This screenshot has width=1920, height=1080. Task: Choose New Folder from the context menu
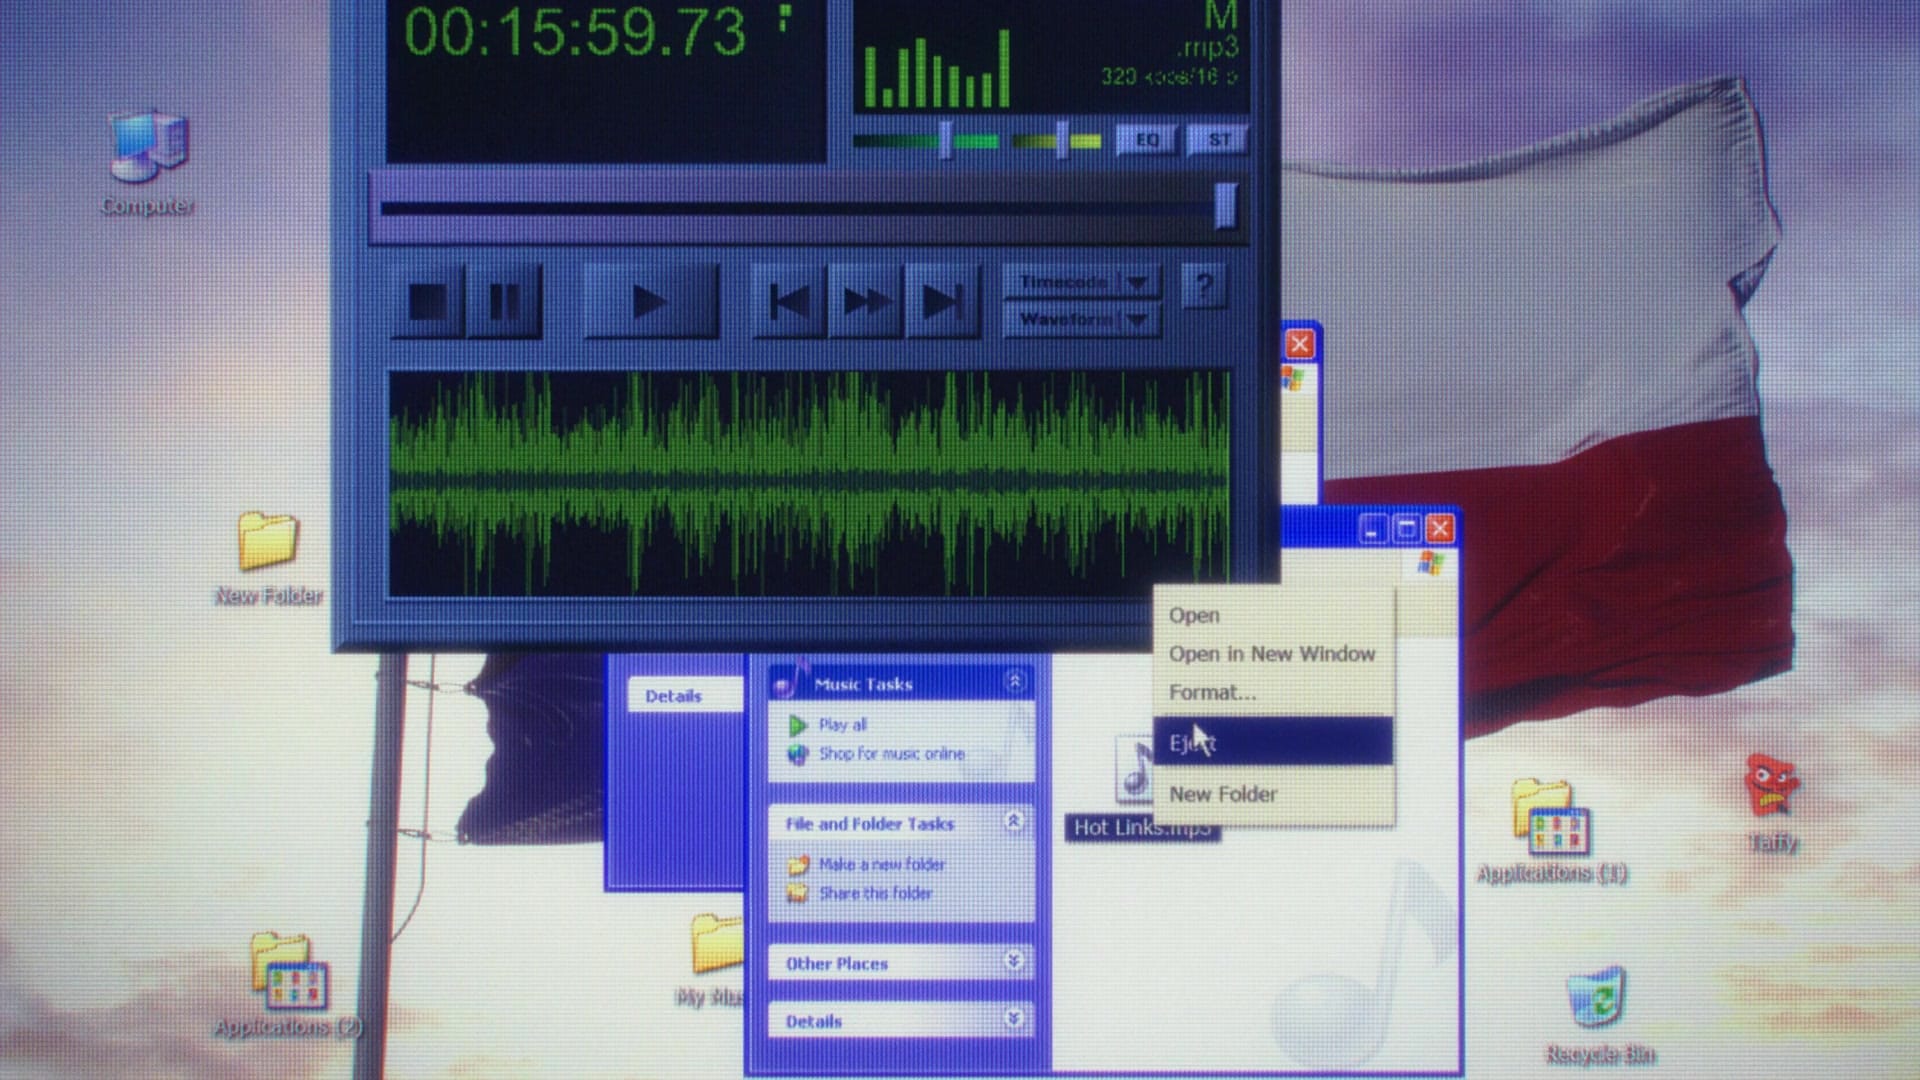(1223, 794)
